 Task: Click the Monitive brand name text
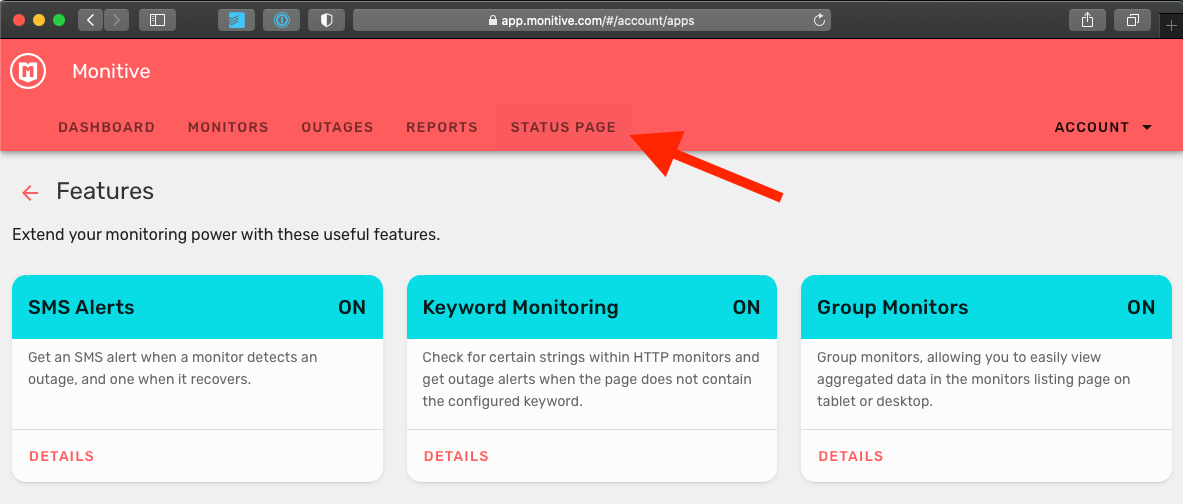click(x=111, y=72)
